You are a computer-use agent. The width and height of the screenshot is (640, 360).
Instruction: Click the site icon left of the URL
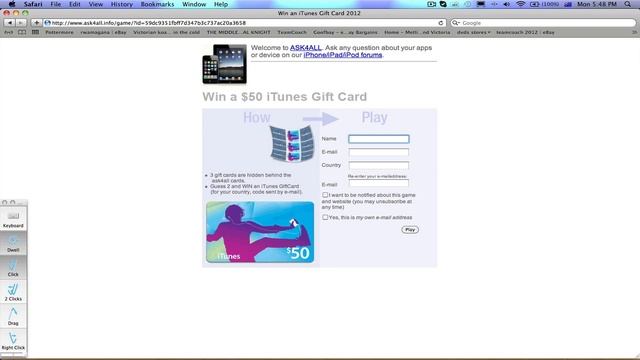click(x=47, y=23)
